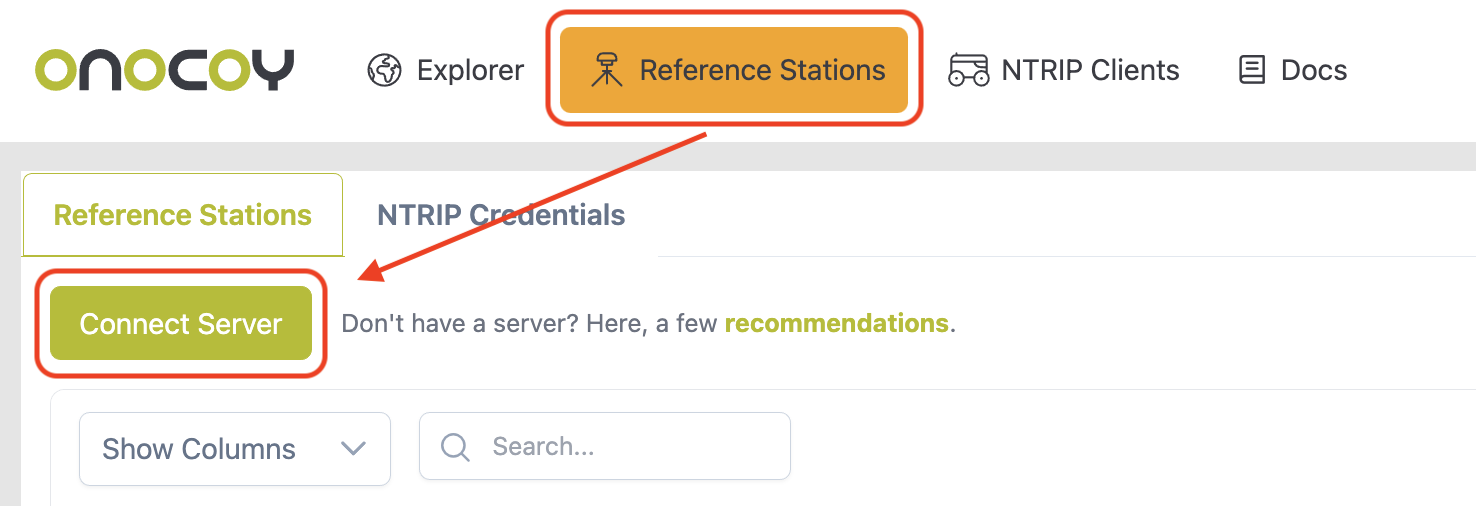Switch to the NTRIP Credentials tab
Screen dimensions: 1476x506
(501, 215)
